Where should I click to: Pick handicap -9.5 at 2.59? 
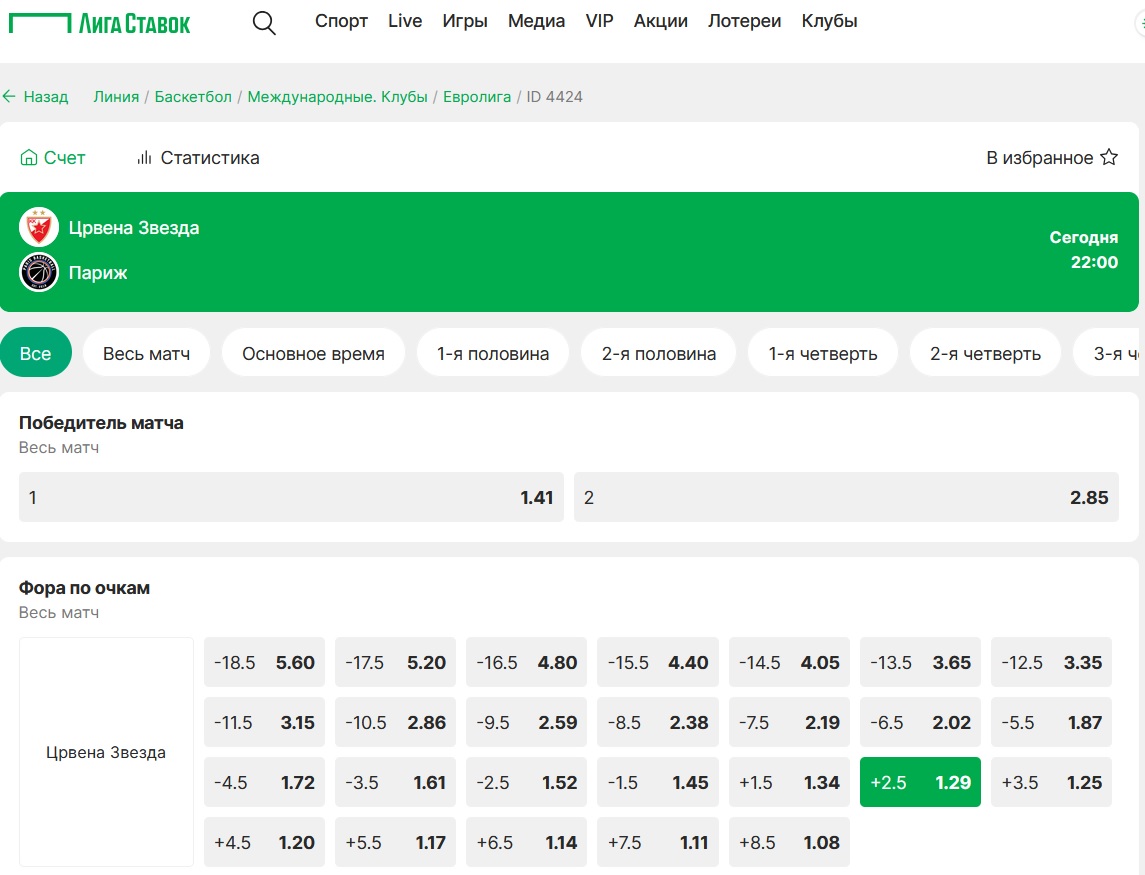point(526,722)
